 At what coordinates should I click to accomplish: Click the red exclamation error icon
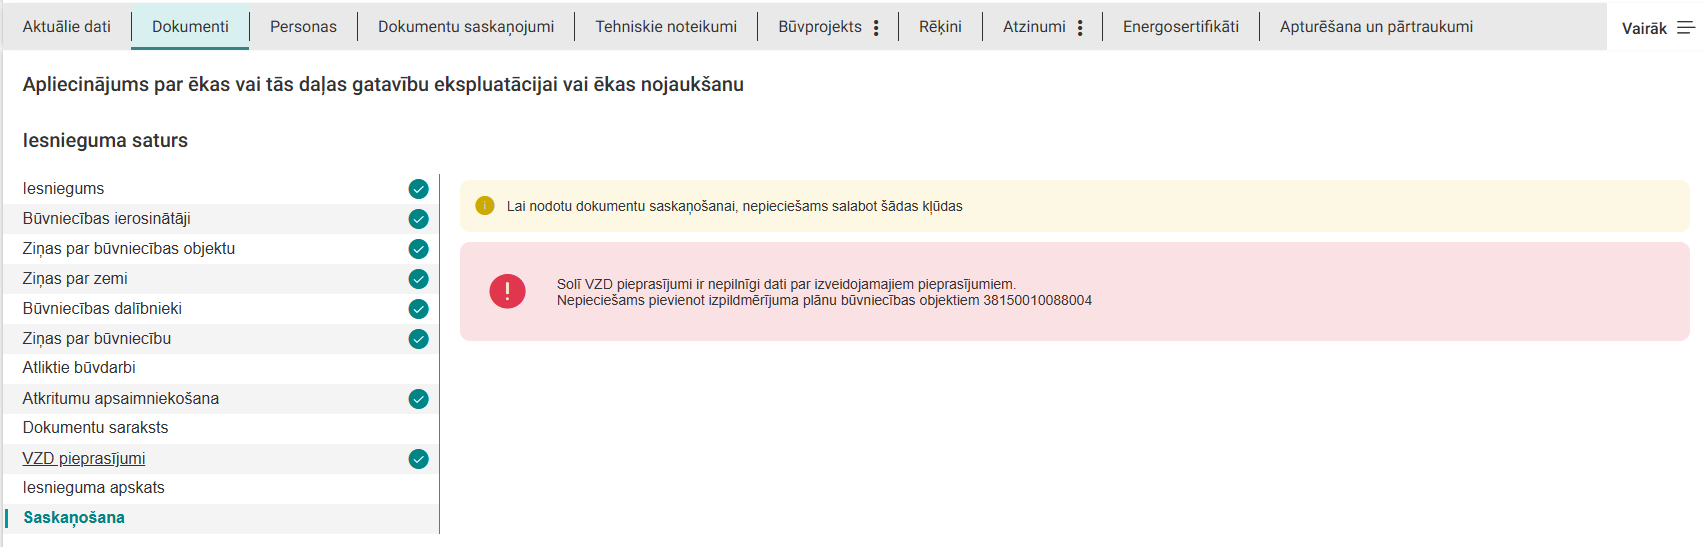pyautogui.click(x=507, y=291)
